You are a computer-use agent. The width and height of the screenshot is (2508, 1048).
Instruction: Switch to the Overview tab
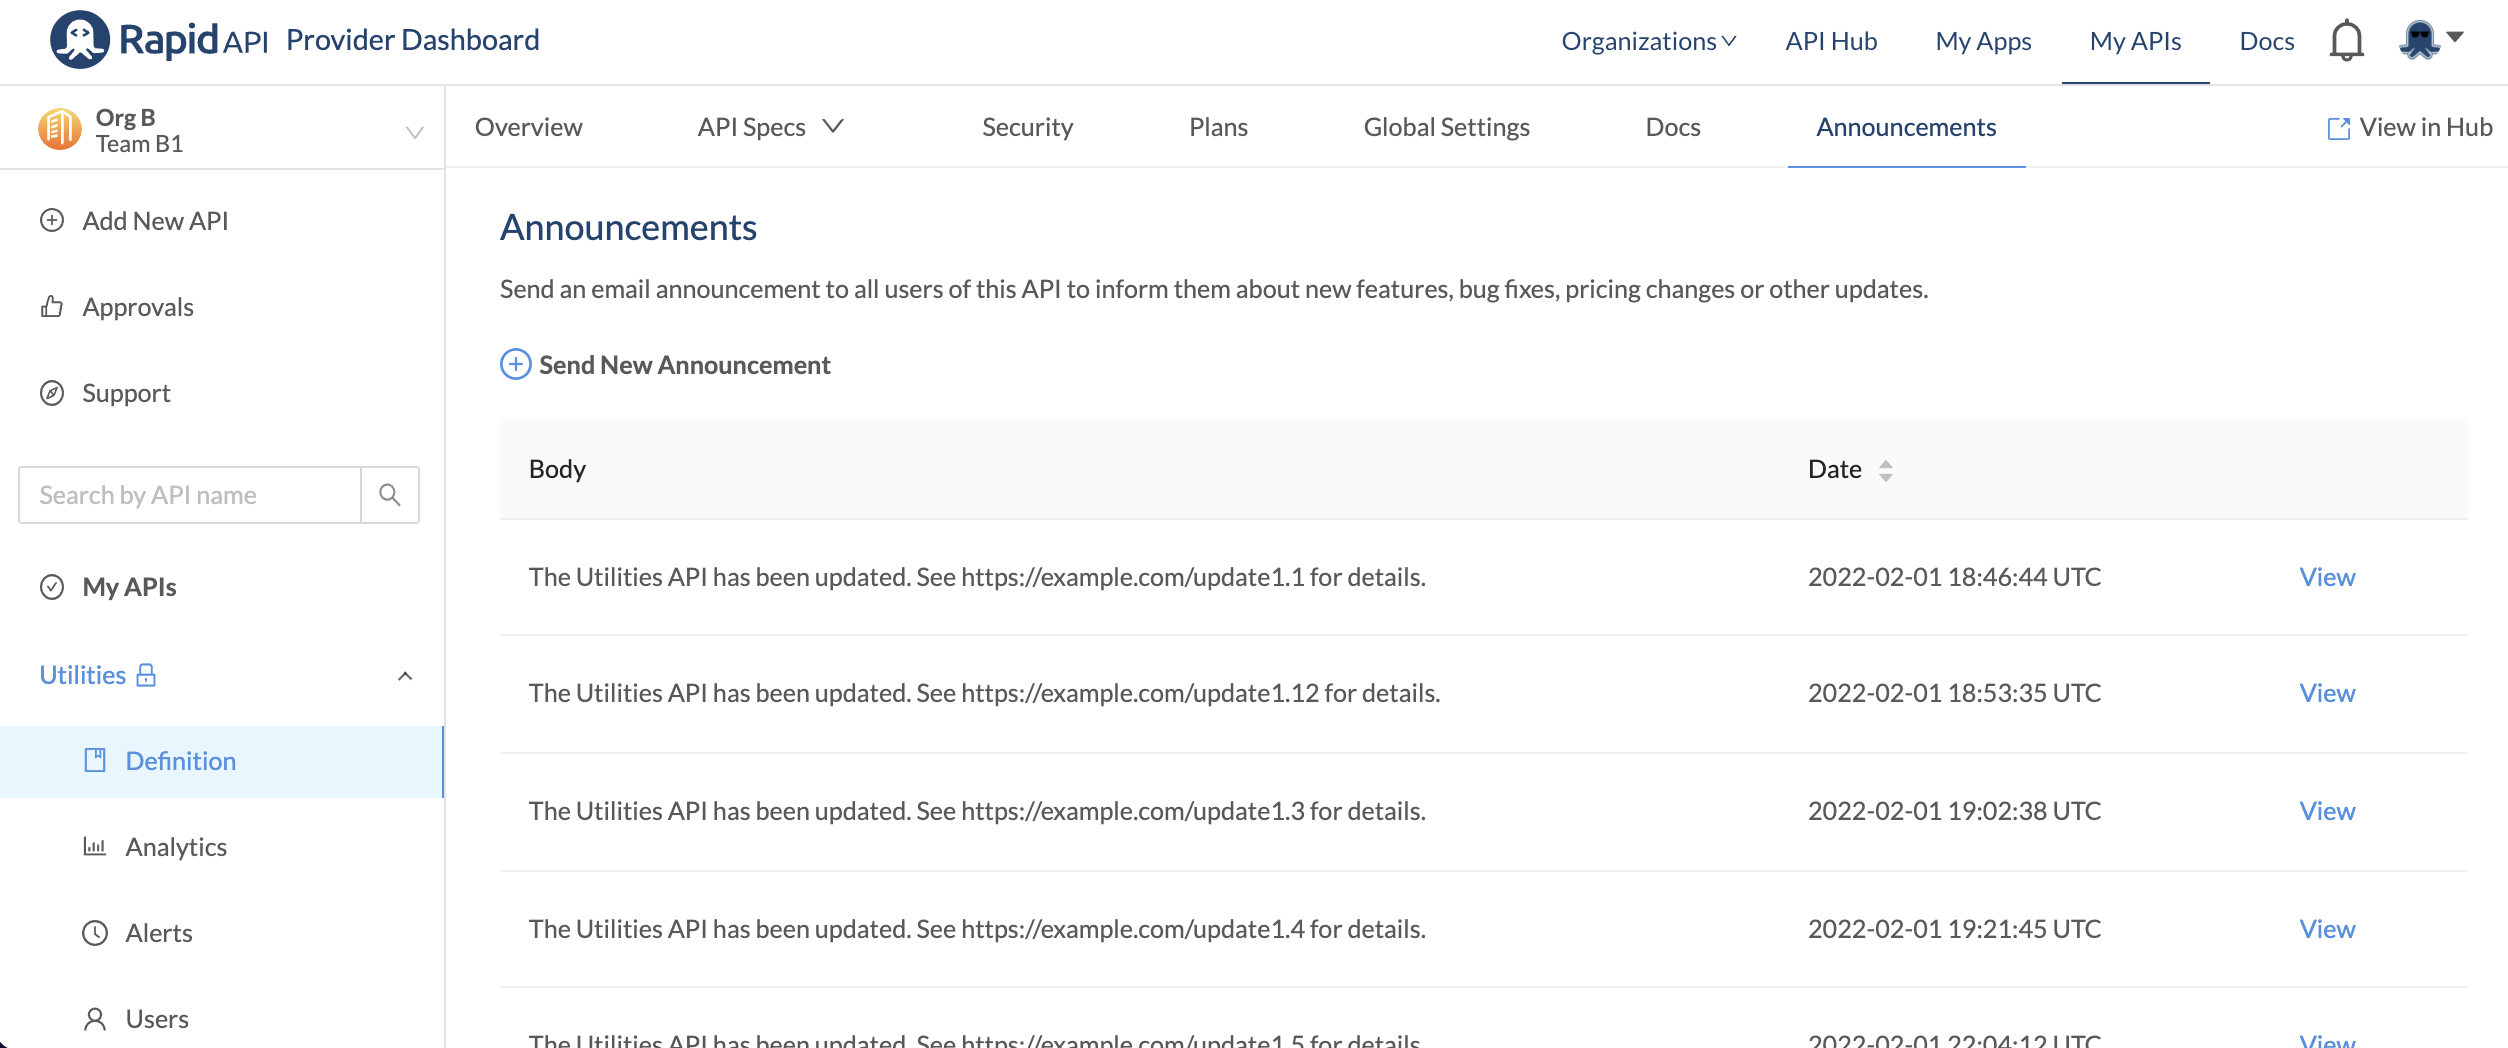(x=528, y=127)
